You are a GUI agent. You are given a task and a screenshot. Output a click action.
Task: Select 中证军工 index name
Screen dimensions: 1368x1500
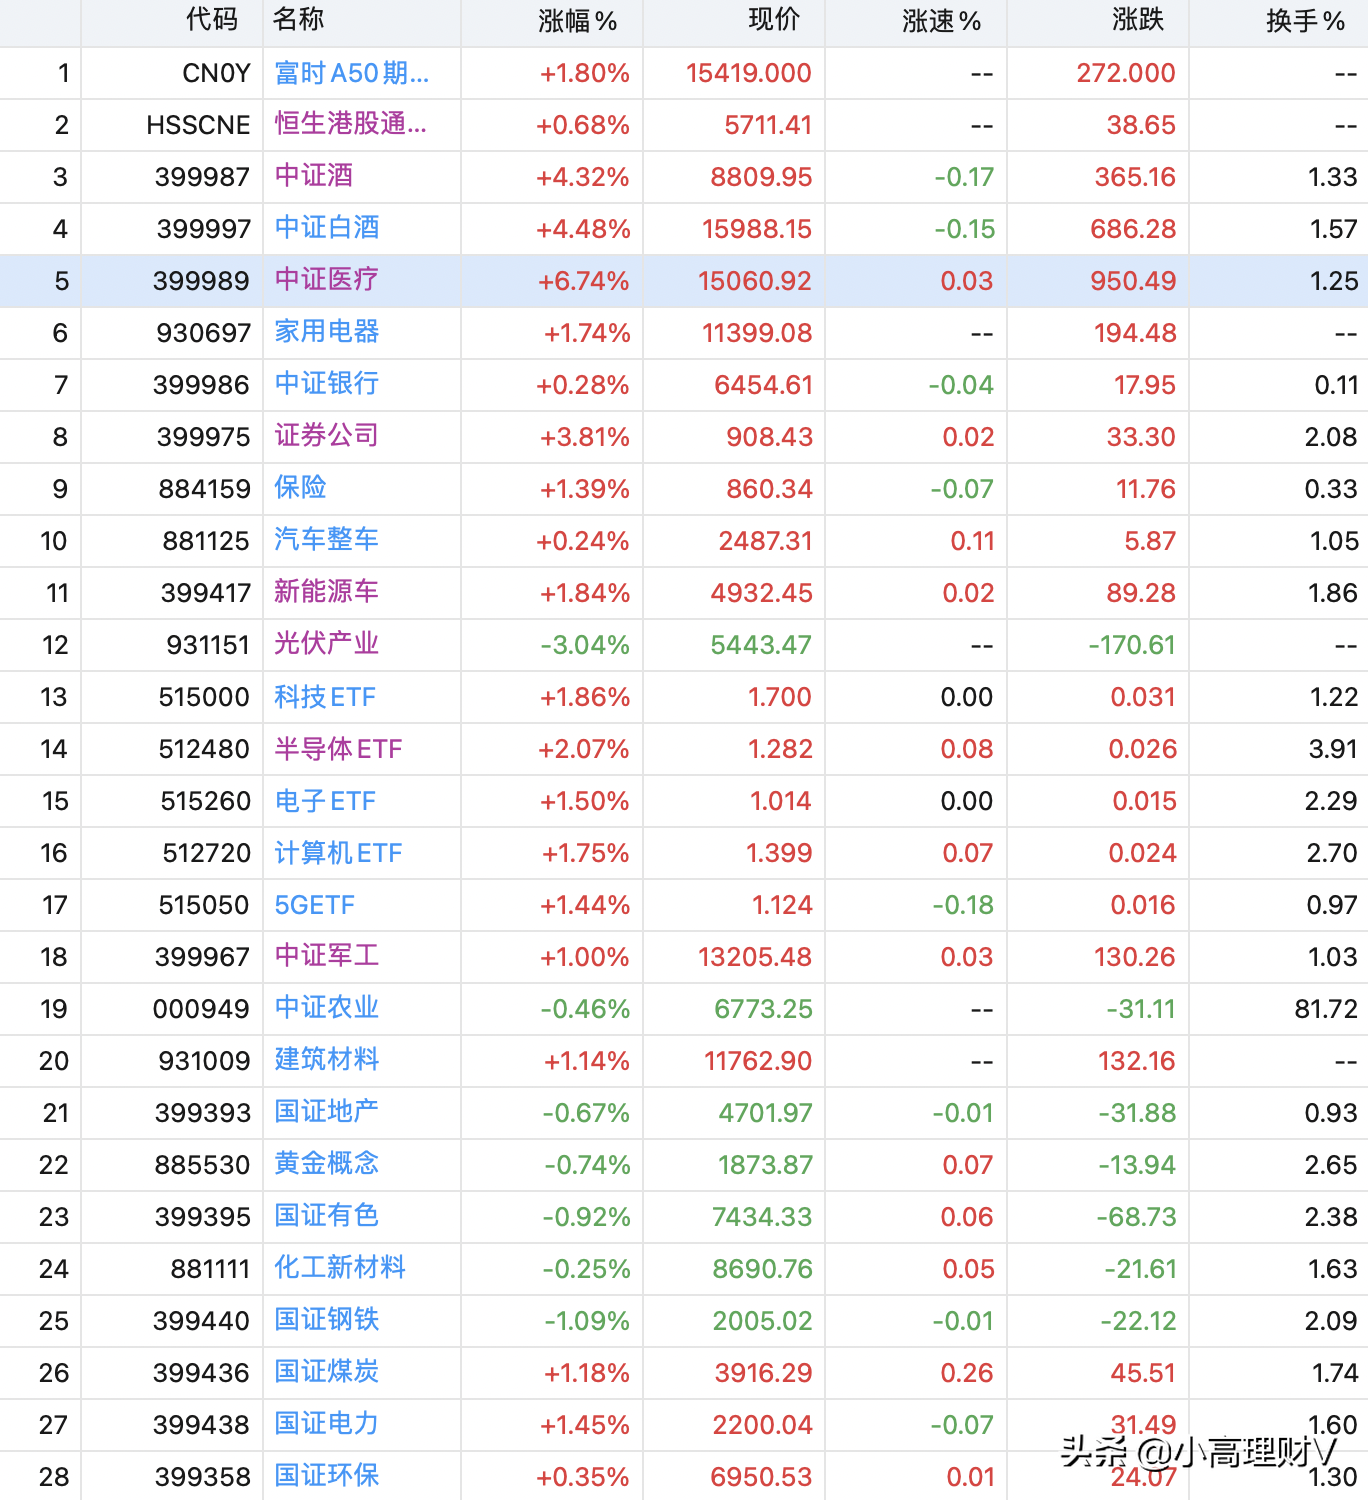click(x=326, y=957)
